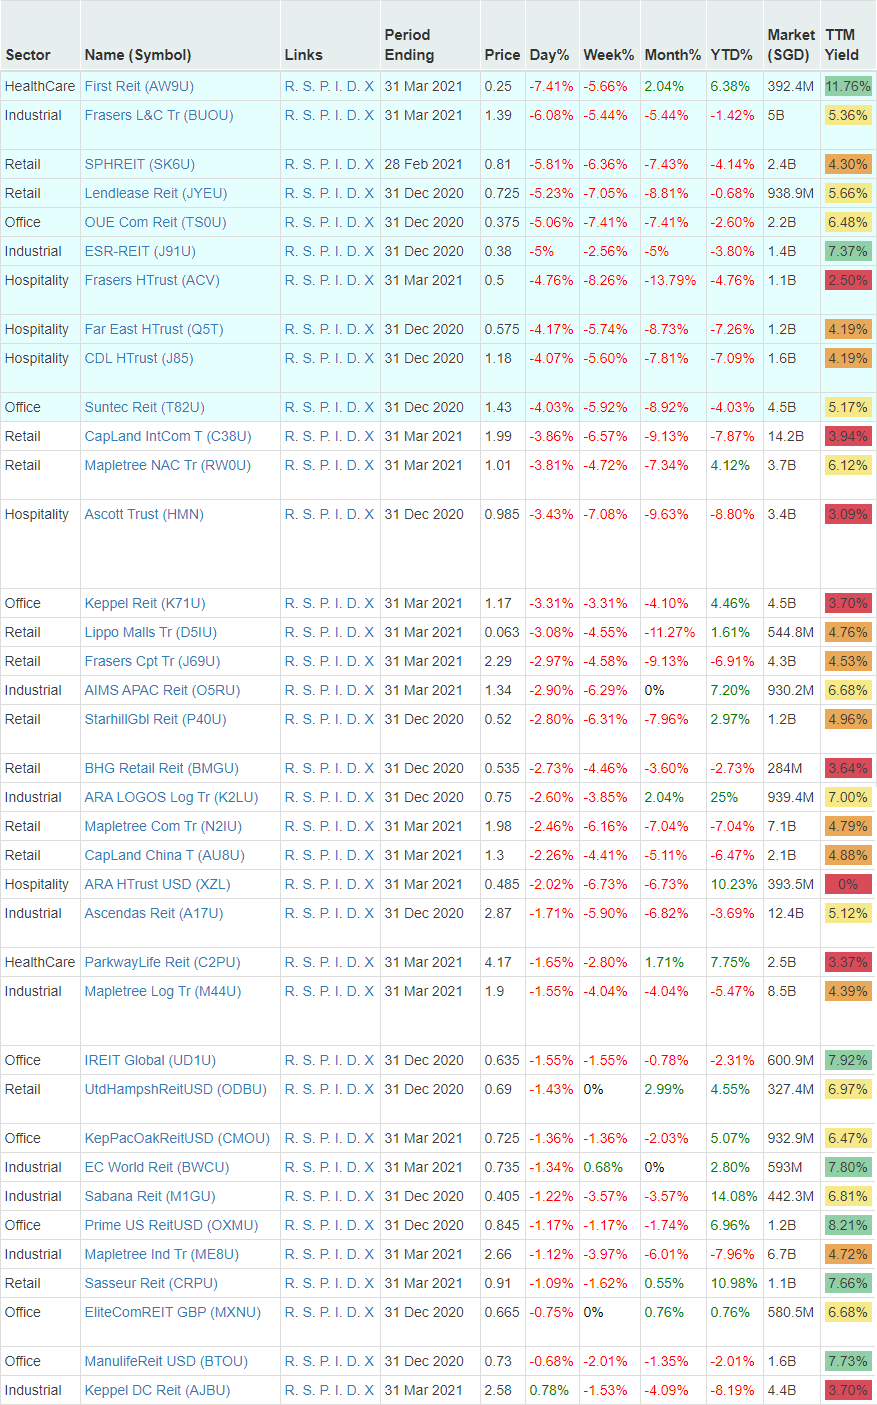Select the 14.2B market cap cell
Screen dimensions: 877x1405
coord(786,436)
